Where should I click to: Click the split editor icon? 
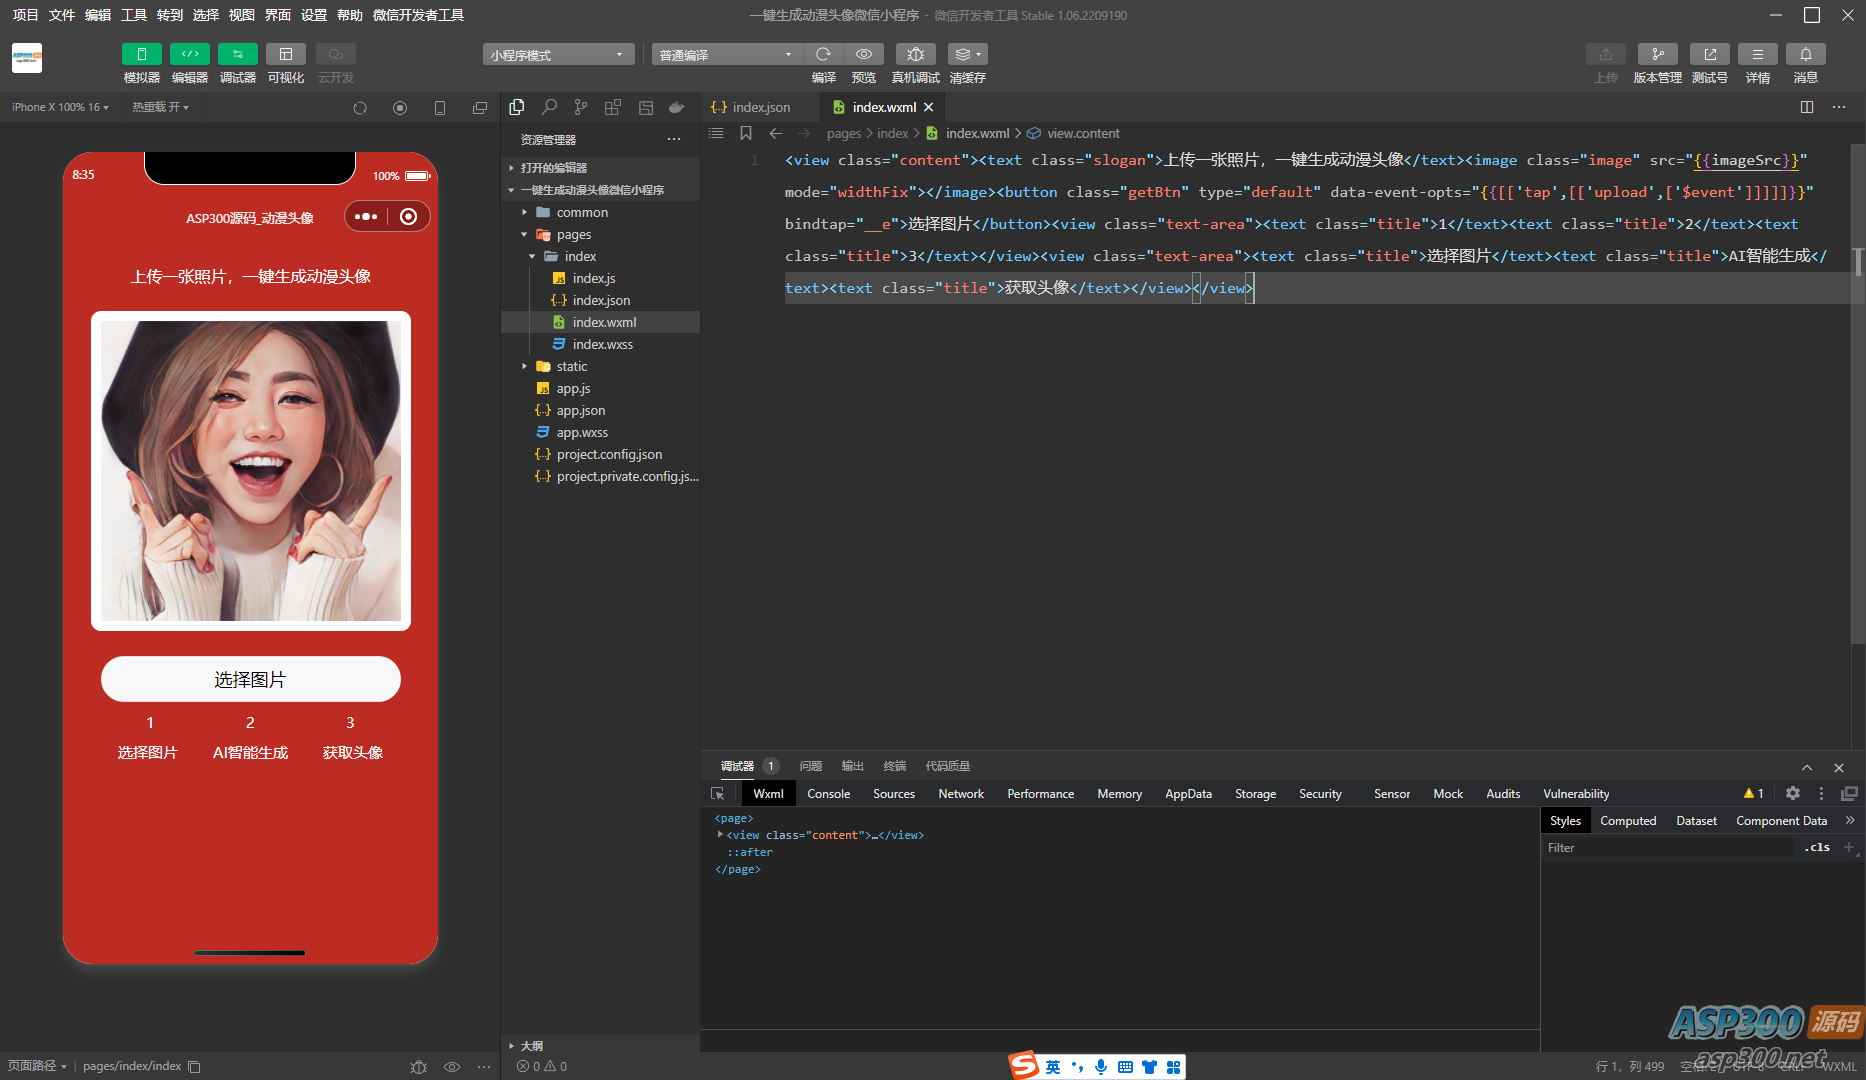pyautogui.click(x=1806, y=107)
